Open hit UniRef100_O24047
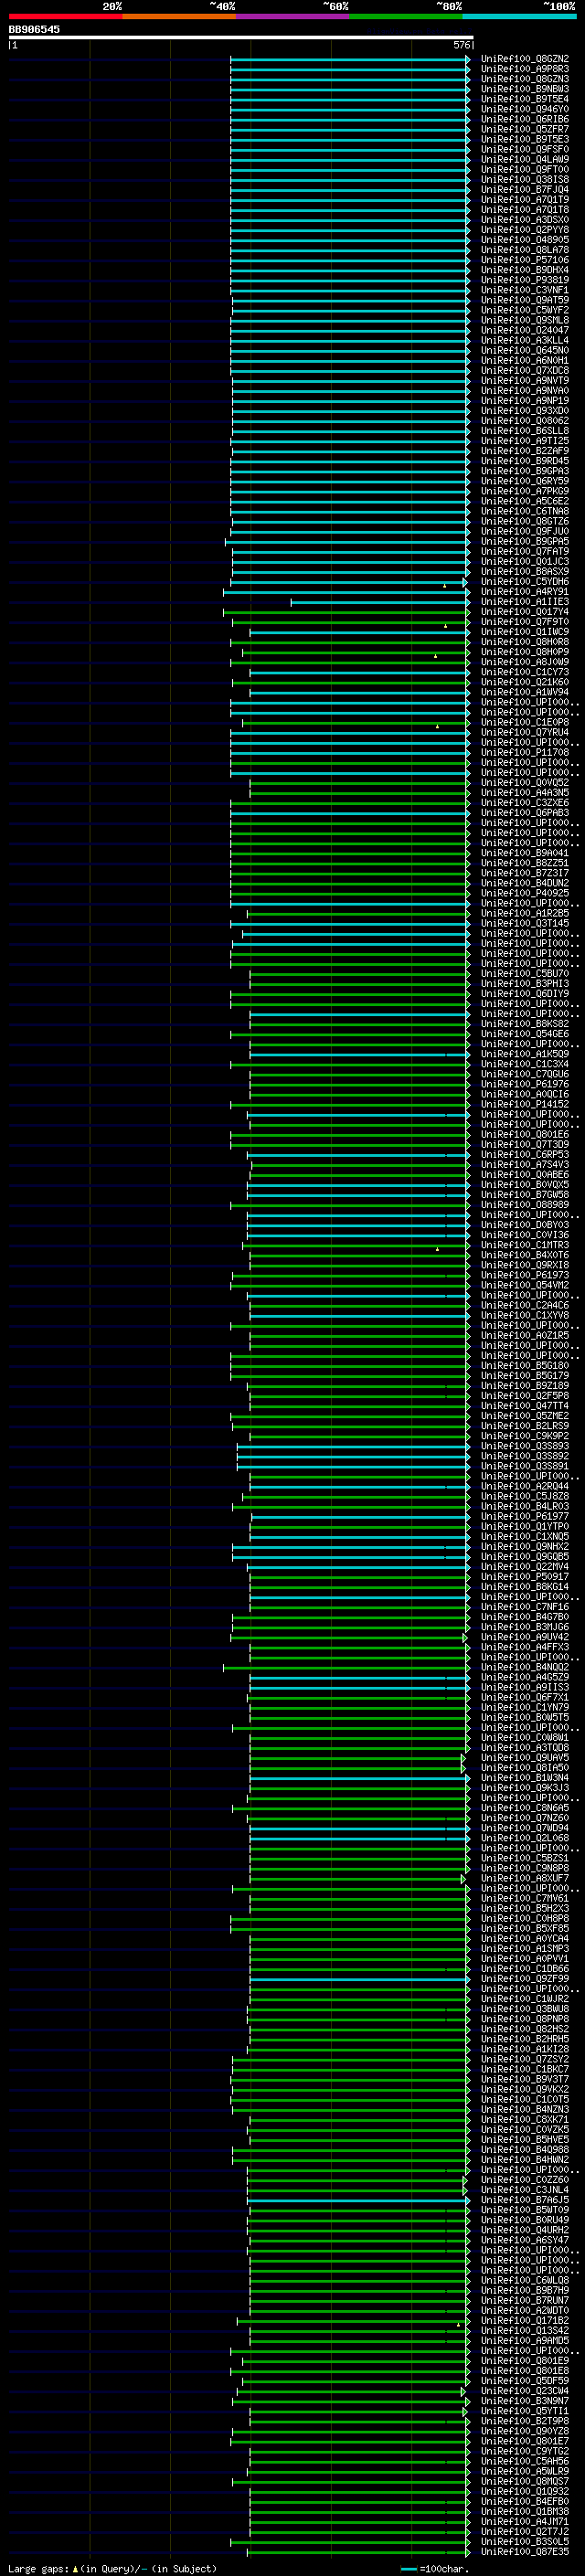 click(x=525, y=330)
